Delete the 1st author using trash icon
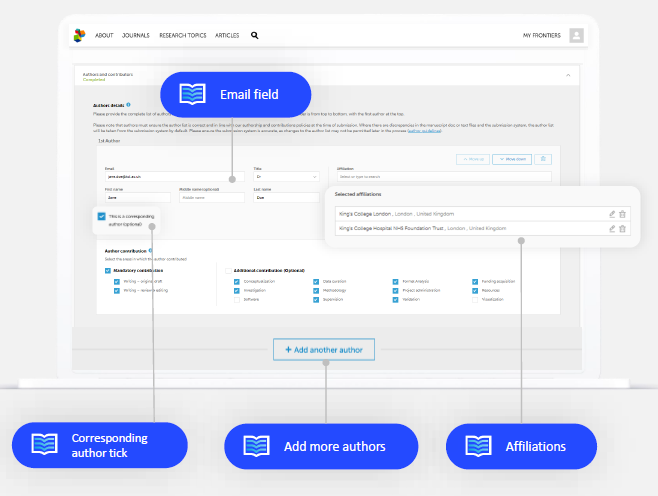Screen dimensions: 658x496 pyautogui.click(x=543, y=159)
